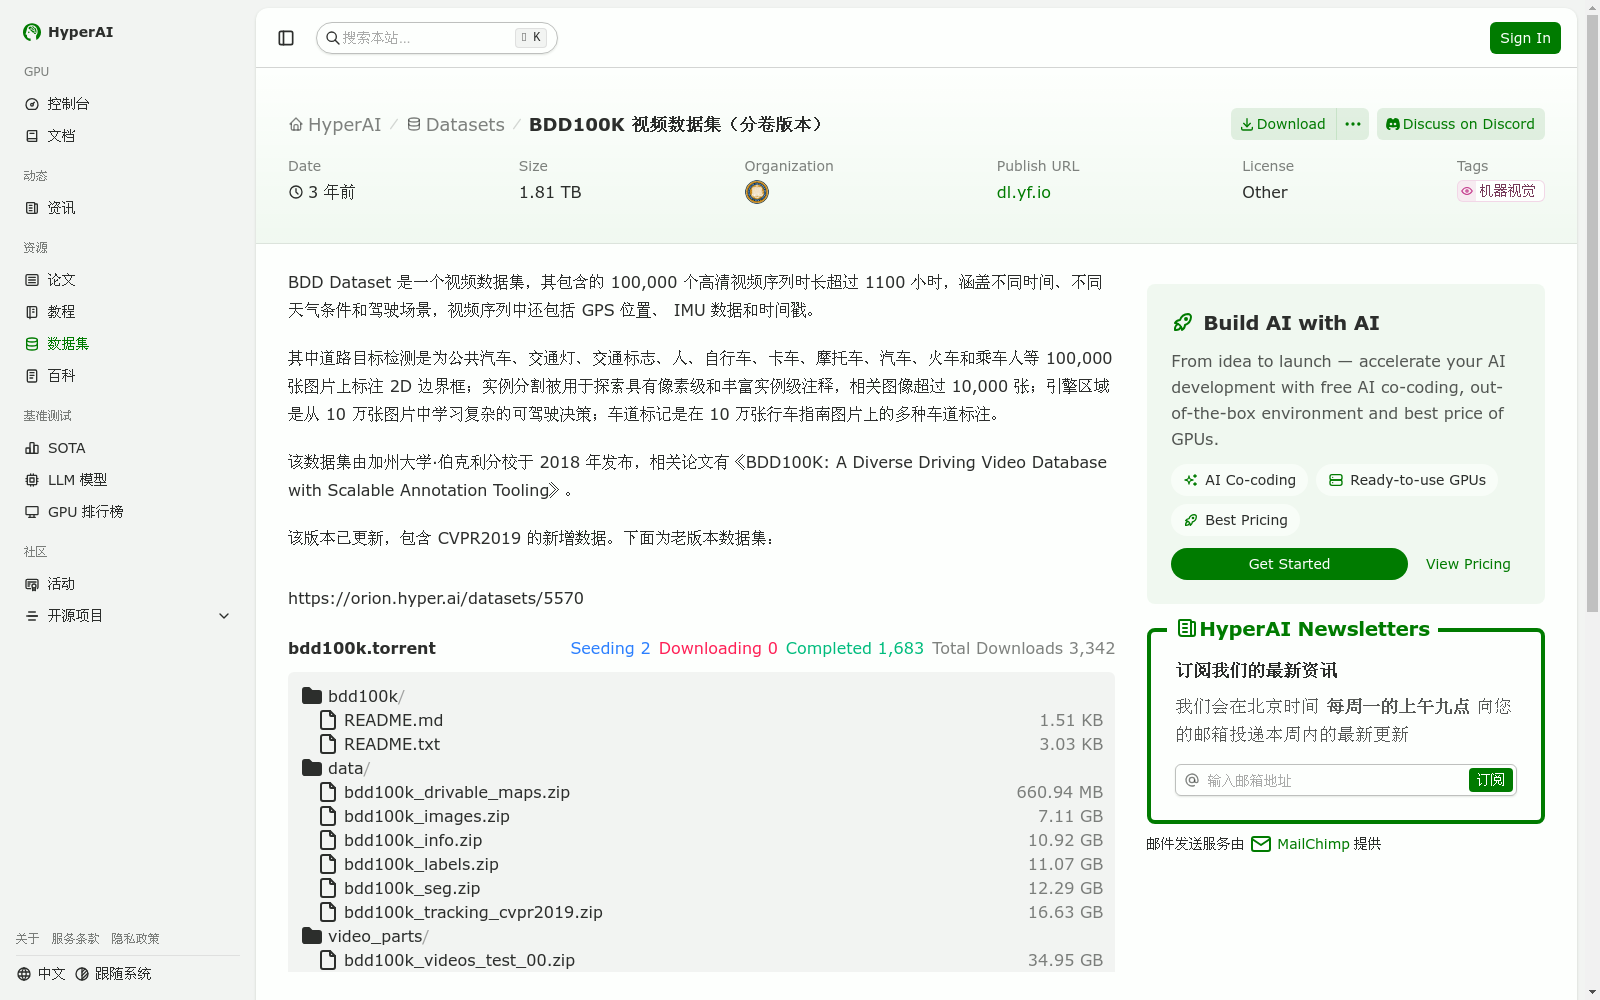Click the Datasets breadcrumb link
The width and height of the screenshot is (1600, 1000).
[x=455, y=125]
